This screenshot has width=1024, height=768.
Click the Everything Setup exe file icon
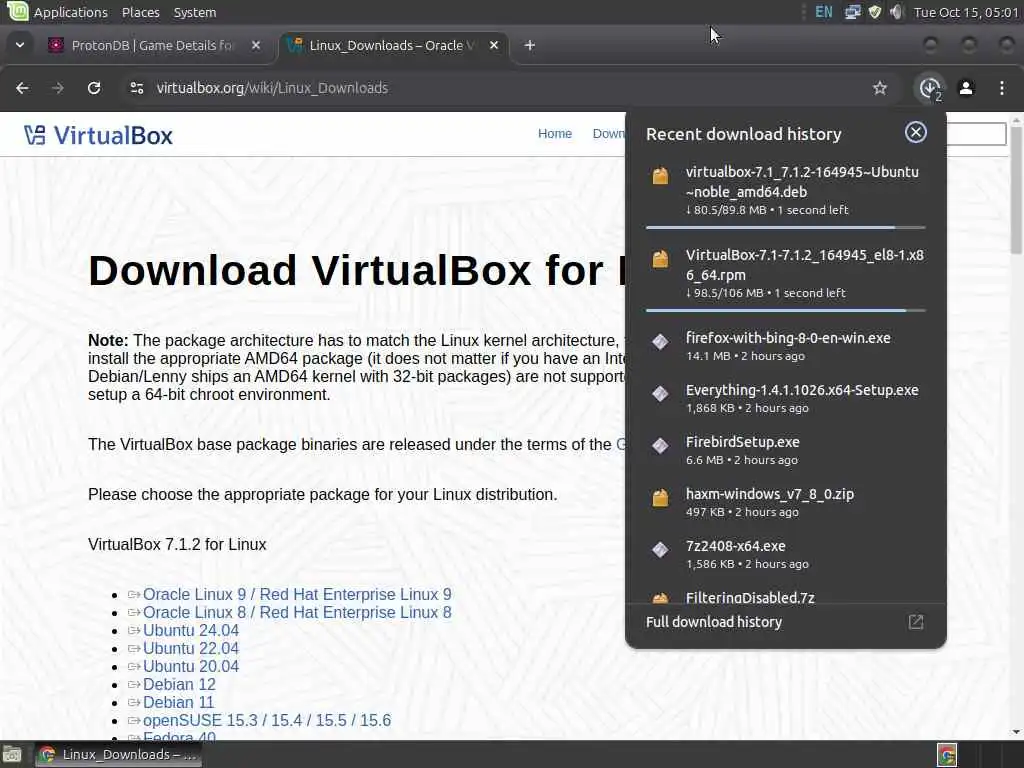[660, 394]
